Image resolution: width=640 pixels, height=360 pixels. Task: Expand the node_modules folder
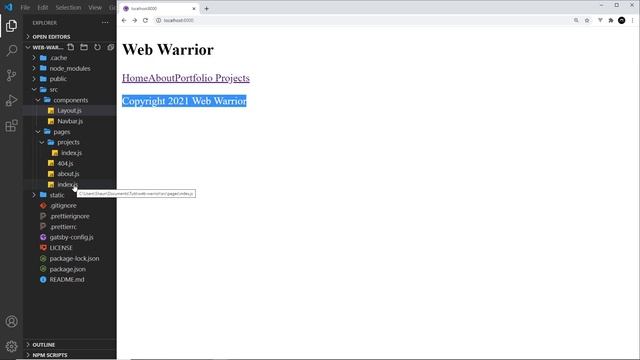(70, 69)
